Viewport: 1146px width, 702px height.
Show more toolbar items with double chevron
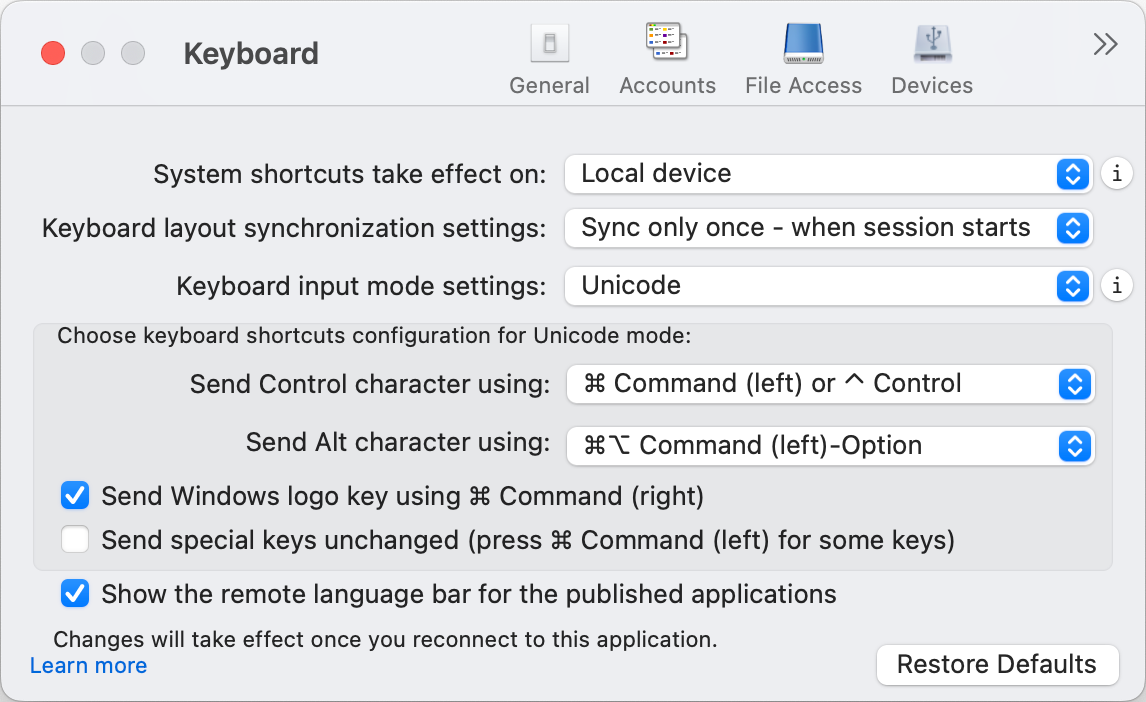(x=1105, y=44)
